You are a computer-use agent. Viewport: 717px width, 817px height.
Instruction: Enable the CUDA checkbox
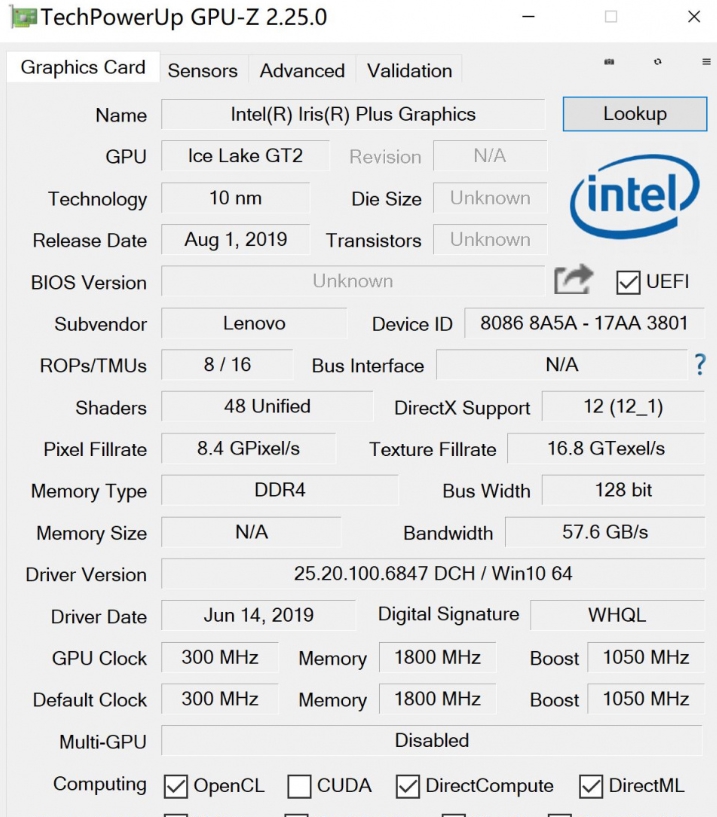(299, 786)
